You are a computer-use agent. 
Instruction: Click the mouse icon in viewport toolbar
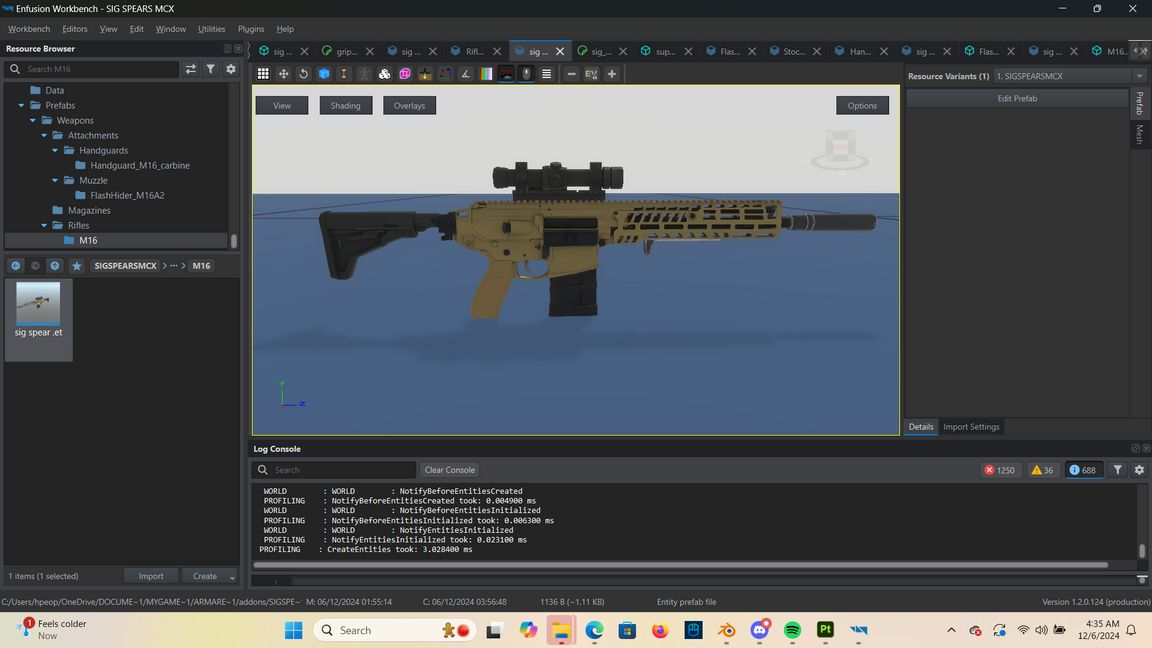(x=526, y=74)
